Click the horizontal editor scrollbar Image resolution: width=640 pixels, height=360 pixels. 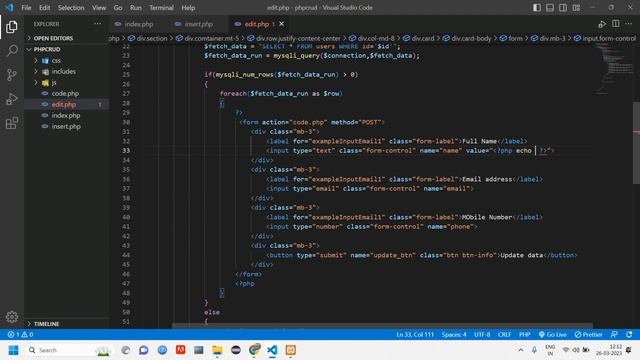[x=382, y=326]
